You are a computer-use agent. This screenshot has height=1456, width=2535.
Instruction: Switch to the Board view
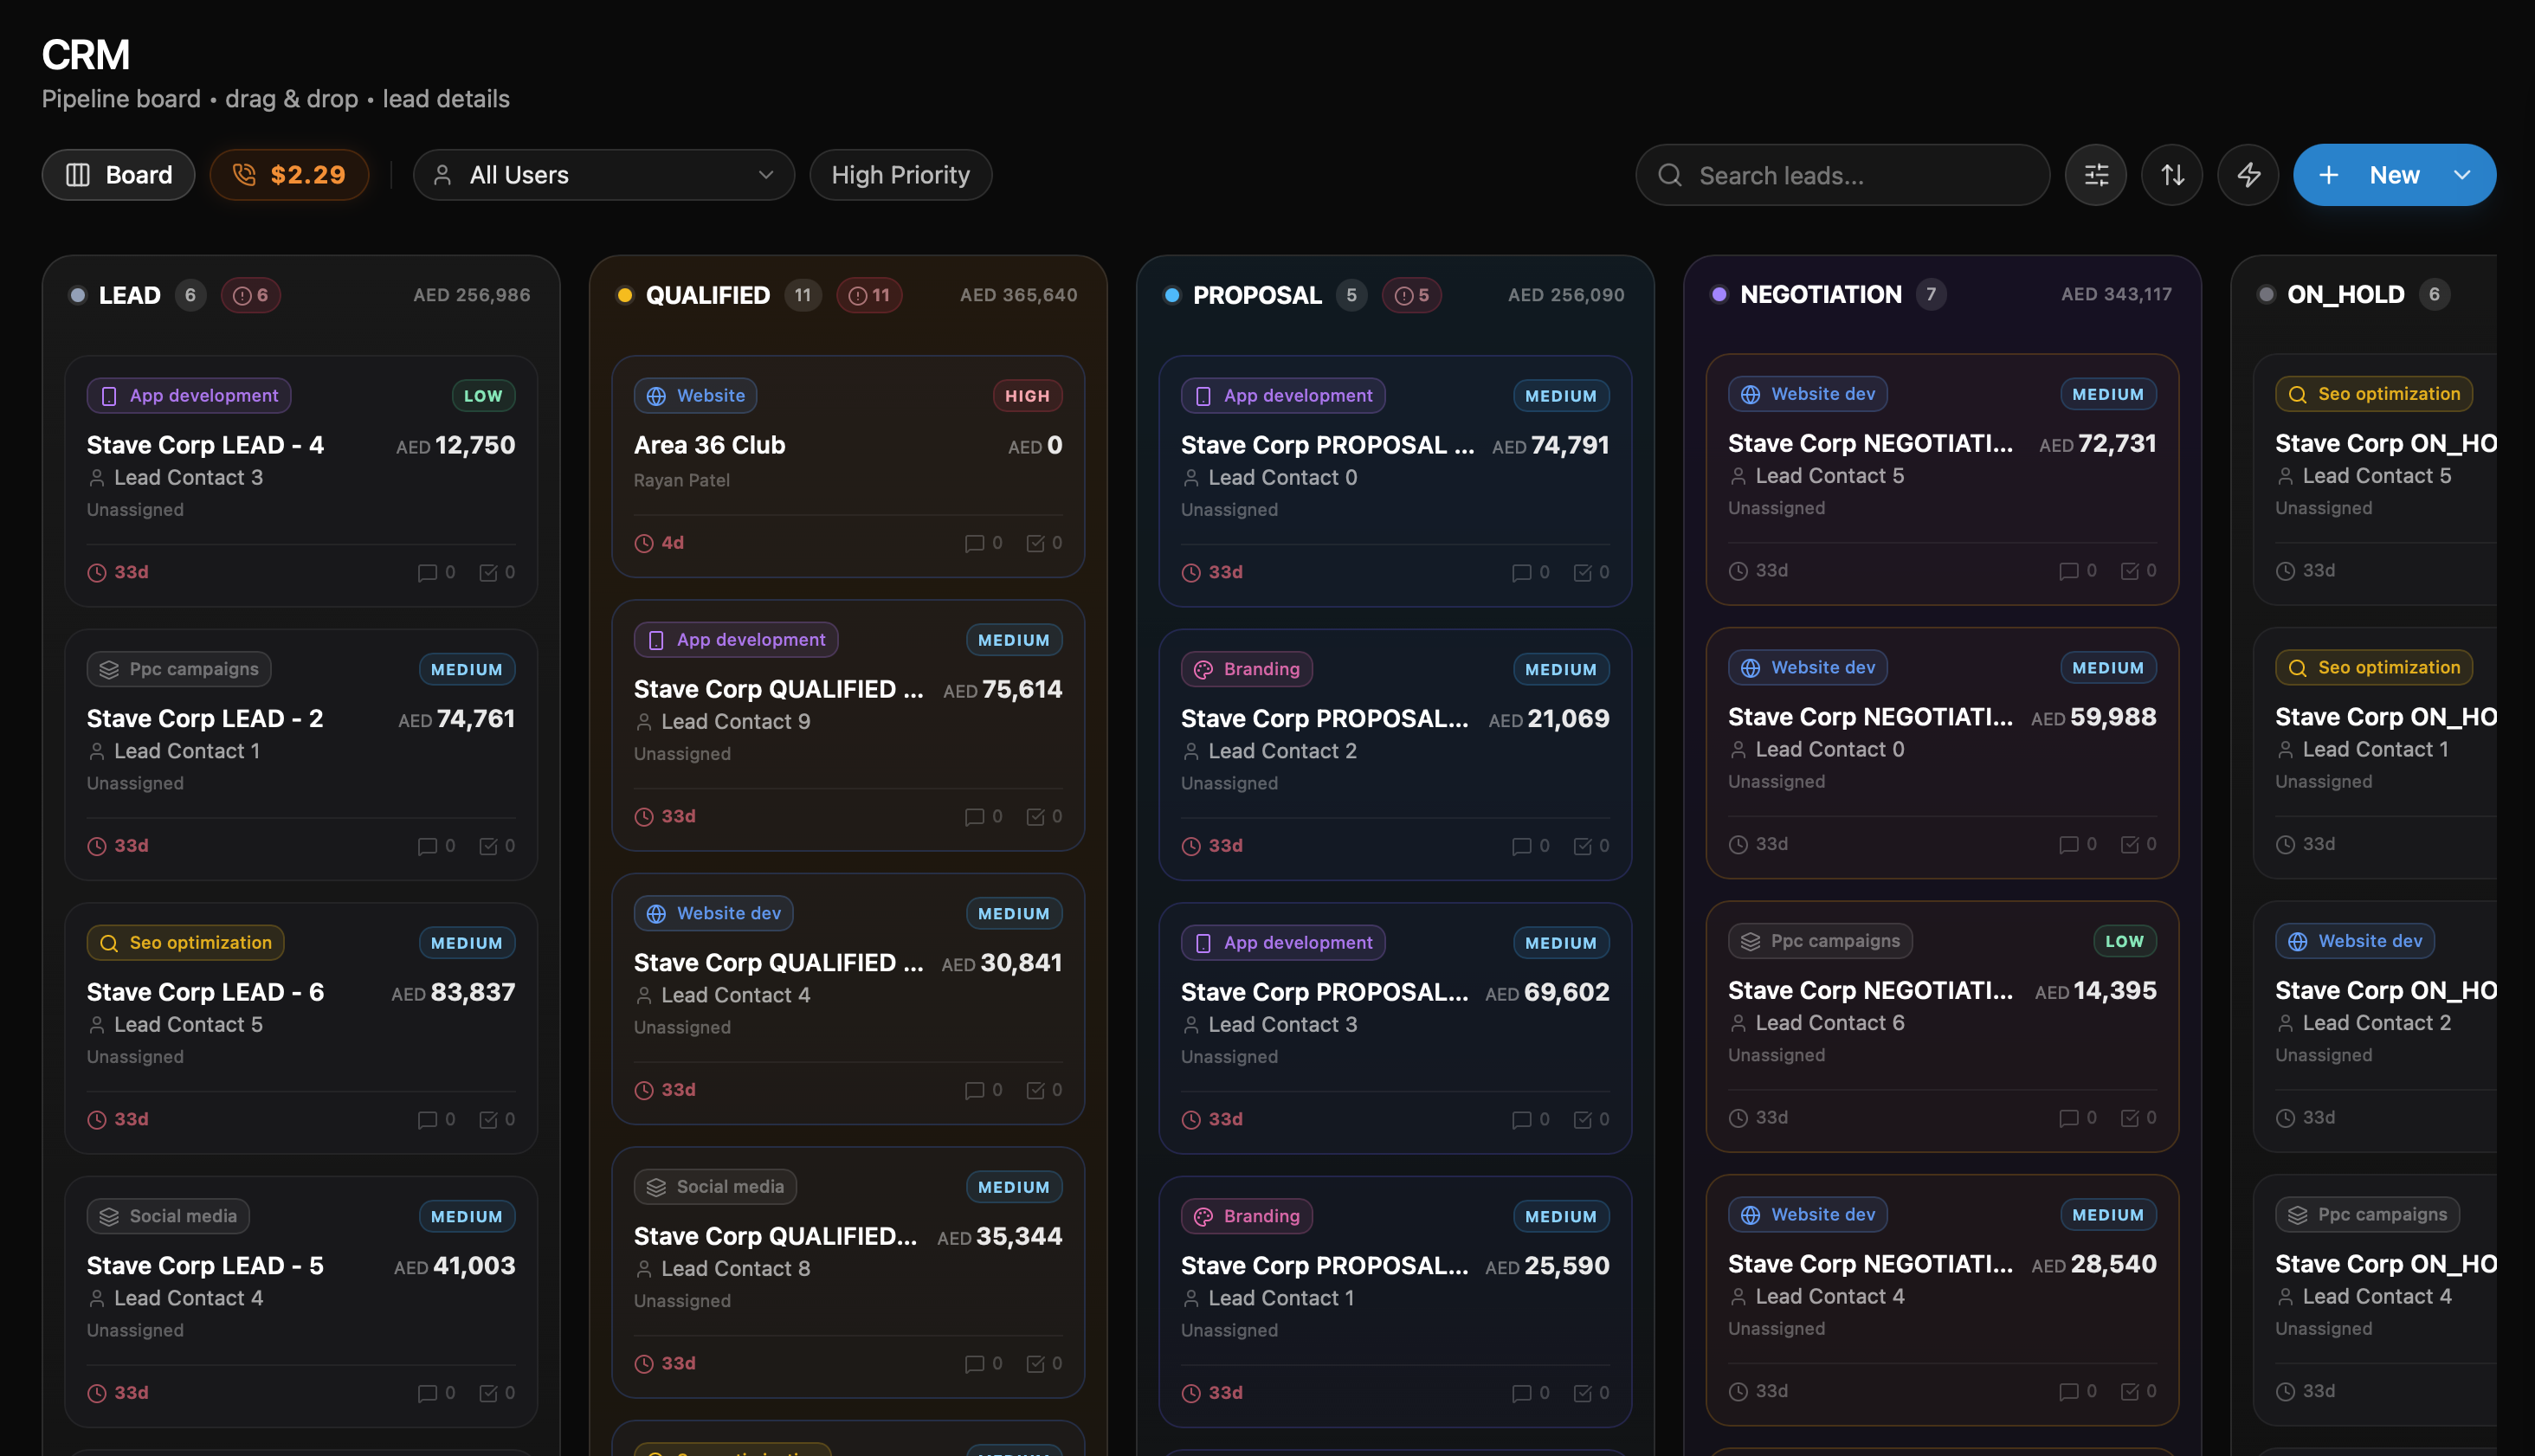tap(118, 175)
